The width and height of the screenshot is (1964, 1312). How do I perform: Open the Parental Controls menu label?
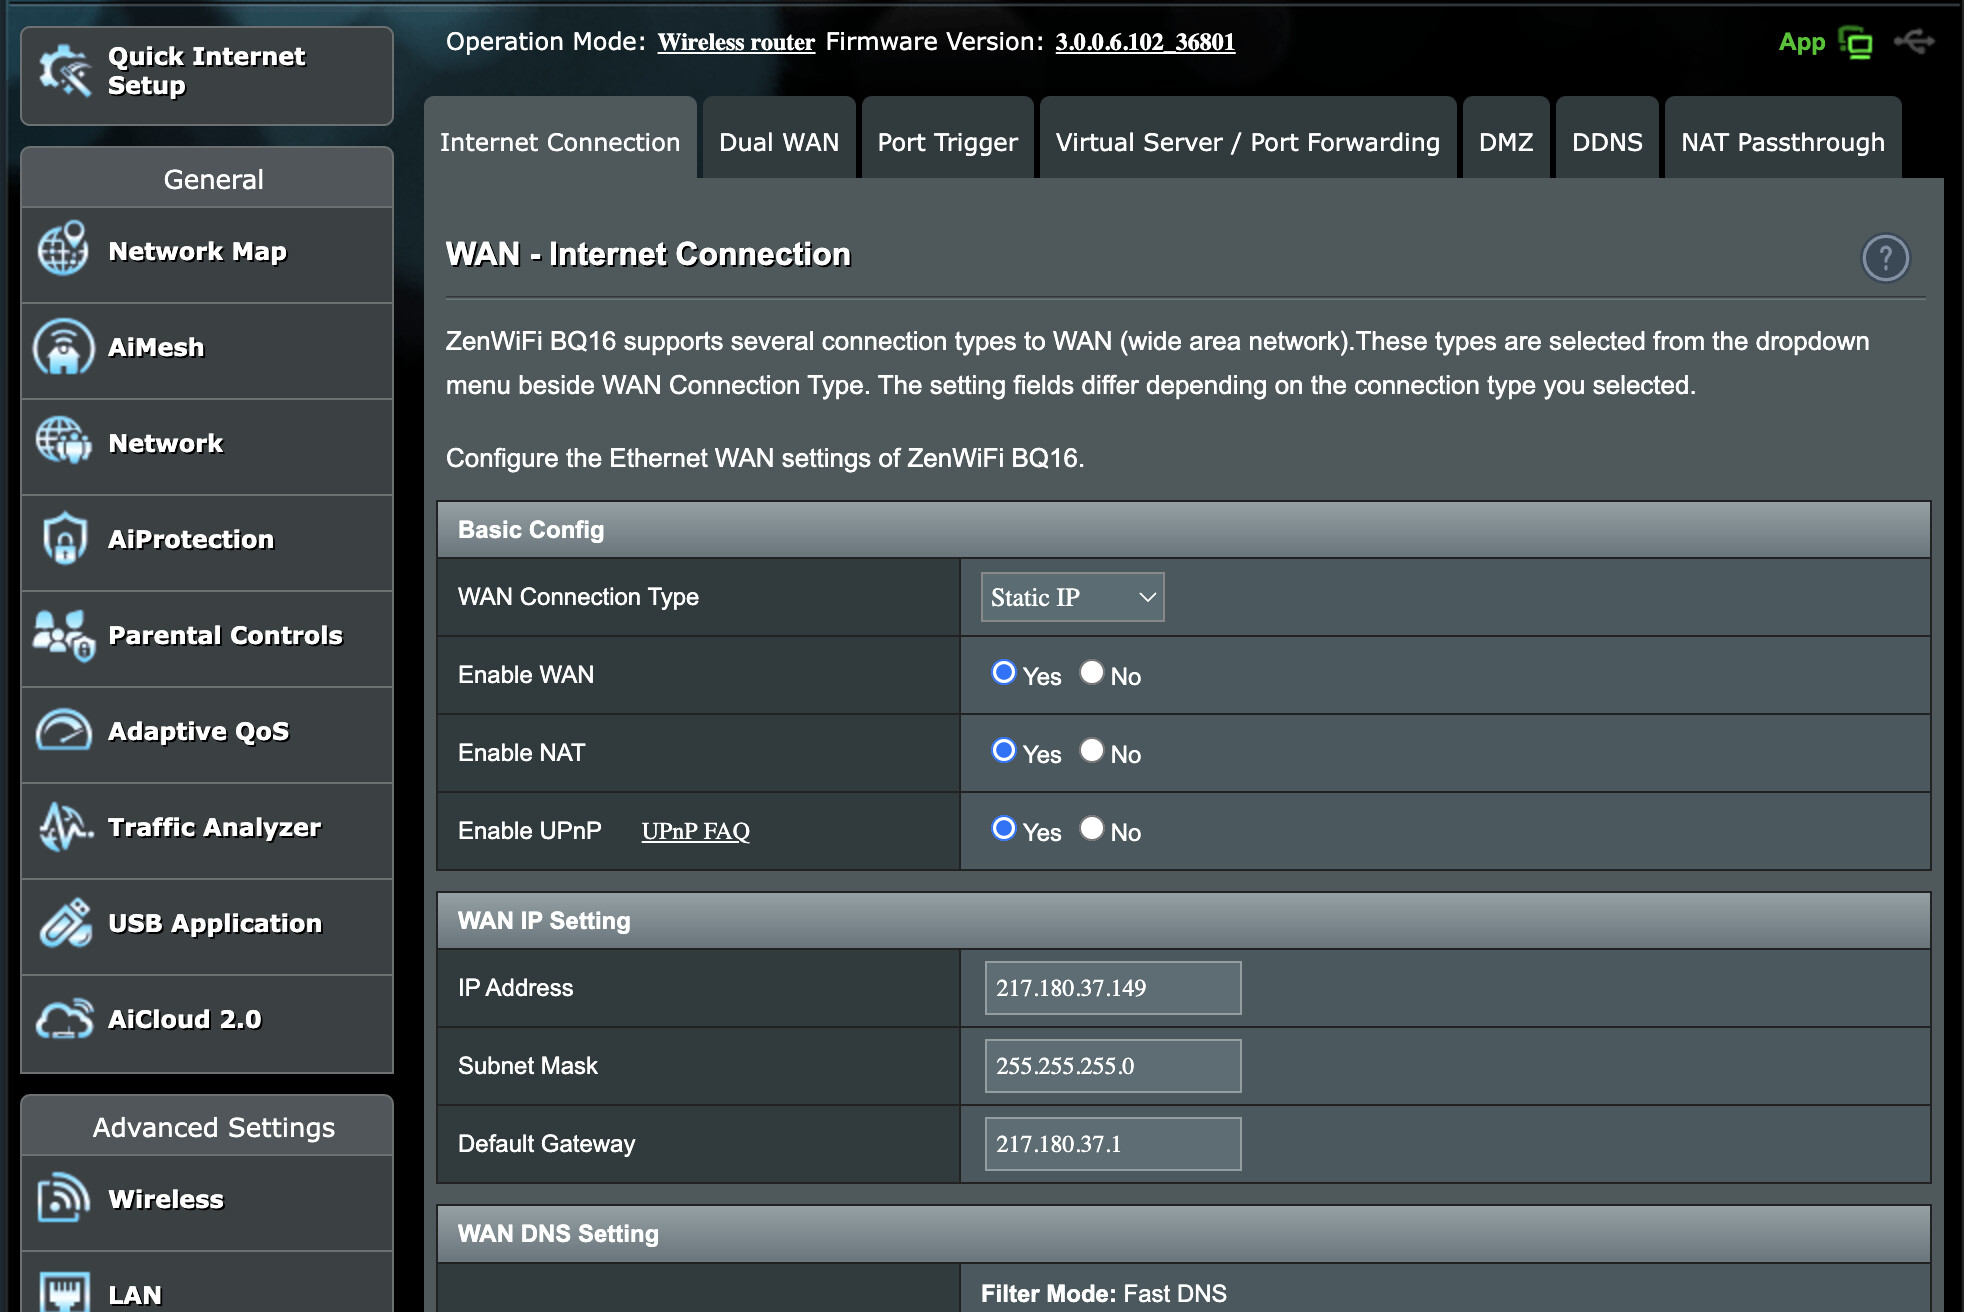click(x=225, y=635)
